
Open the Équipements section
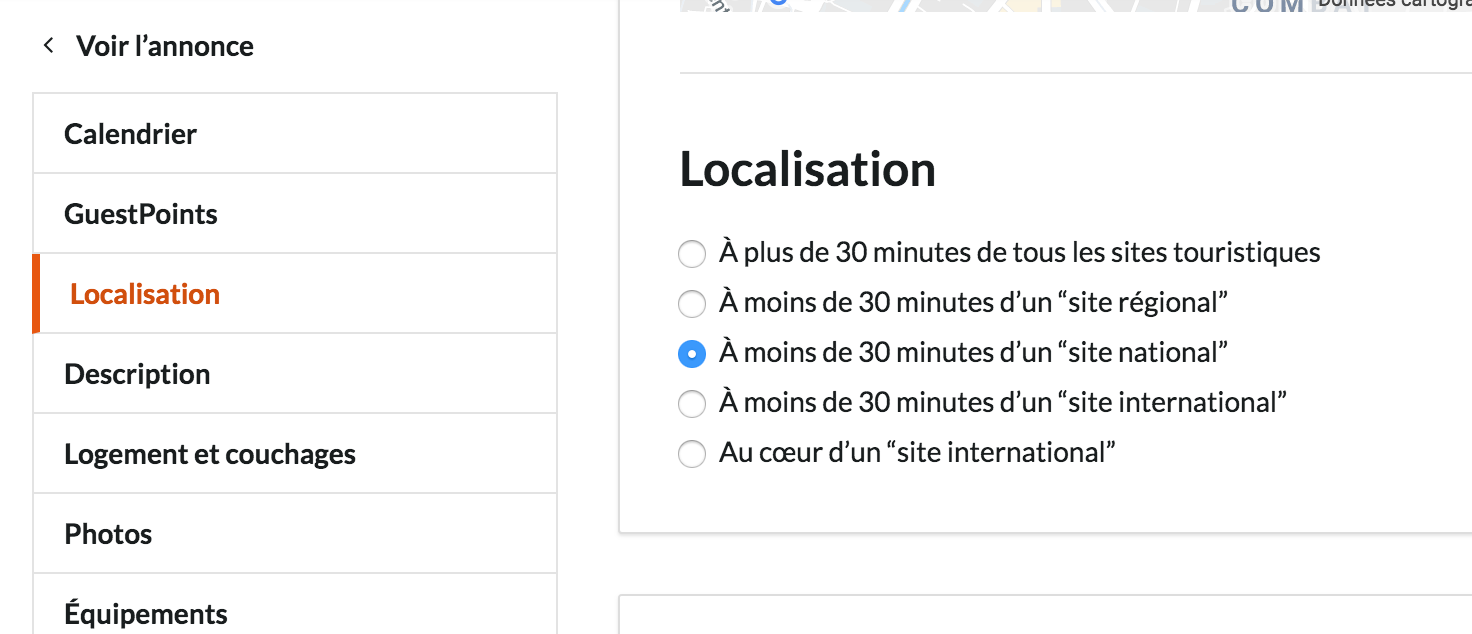coord(146,611)
